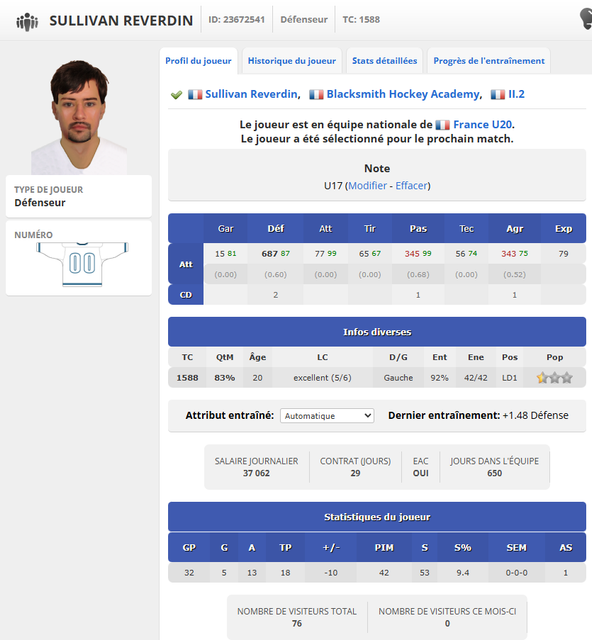Click the jersey number 00 image
This screenshot has width=592, height=640.
pyautogui.click(x=82, y=264)
